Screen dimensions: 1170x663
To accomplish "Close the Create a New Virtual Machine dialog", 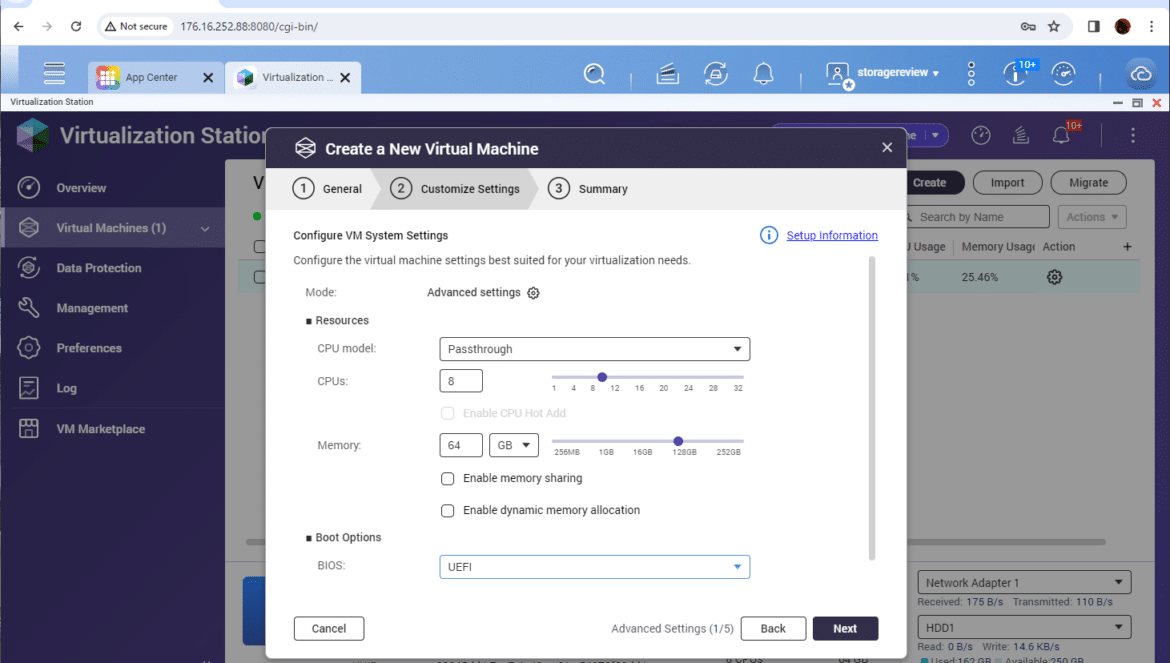I will pos(886,148).
